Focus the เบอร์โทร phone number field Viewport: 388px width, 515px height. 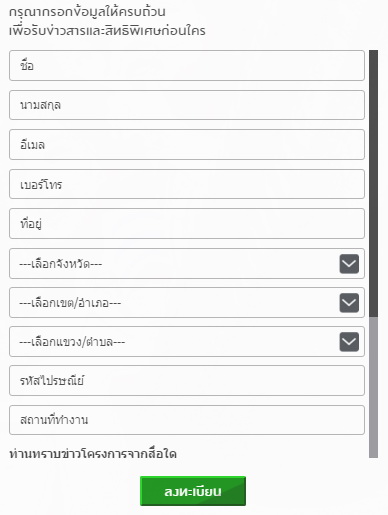(x=187, y=184)
